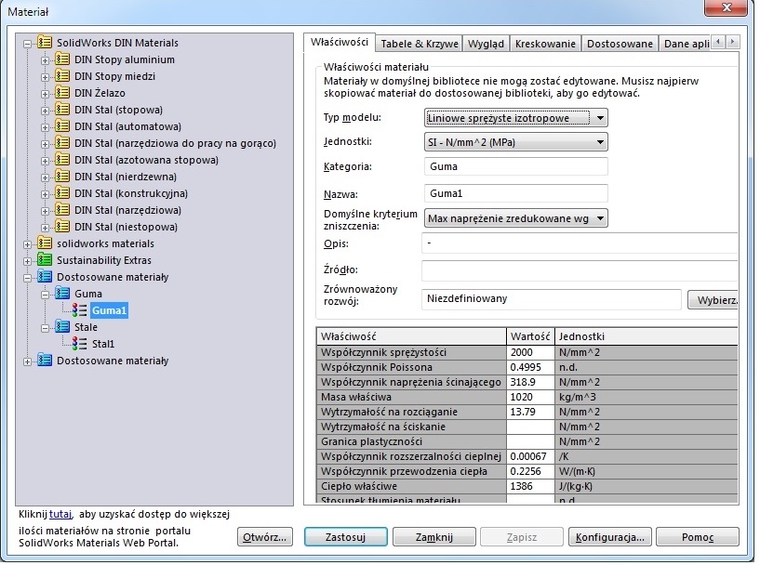Click the Masa właściwa value 1020
The image size is (760, 565).
pos(530,397)
